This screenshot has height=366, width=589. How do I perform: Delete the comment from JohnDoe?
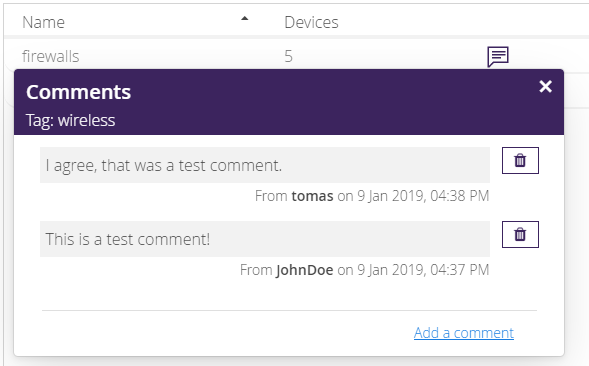(x=520, y=234)
